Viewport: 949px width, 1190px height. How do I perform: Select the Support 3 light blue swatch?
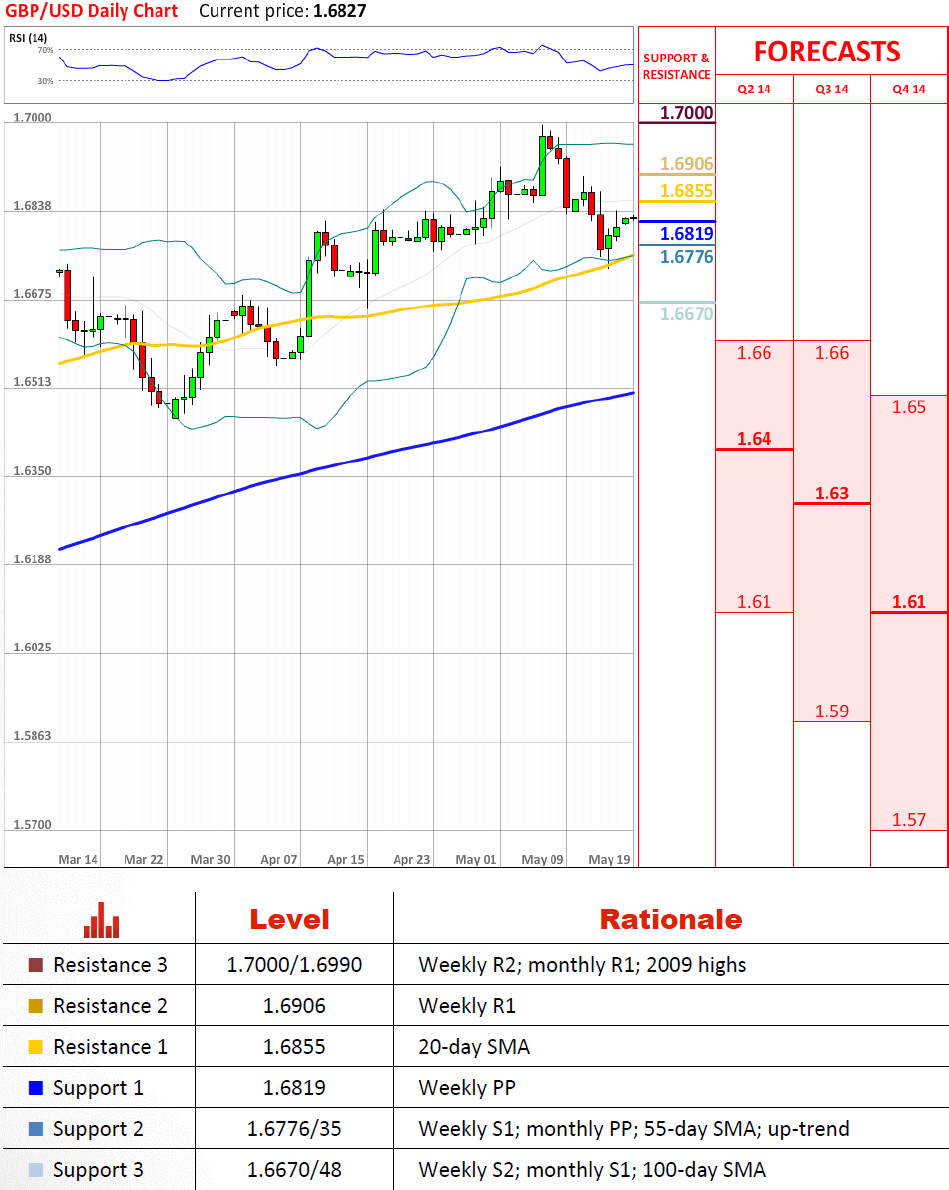(35, 1170)
